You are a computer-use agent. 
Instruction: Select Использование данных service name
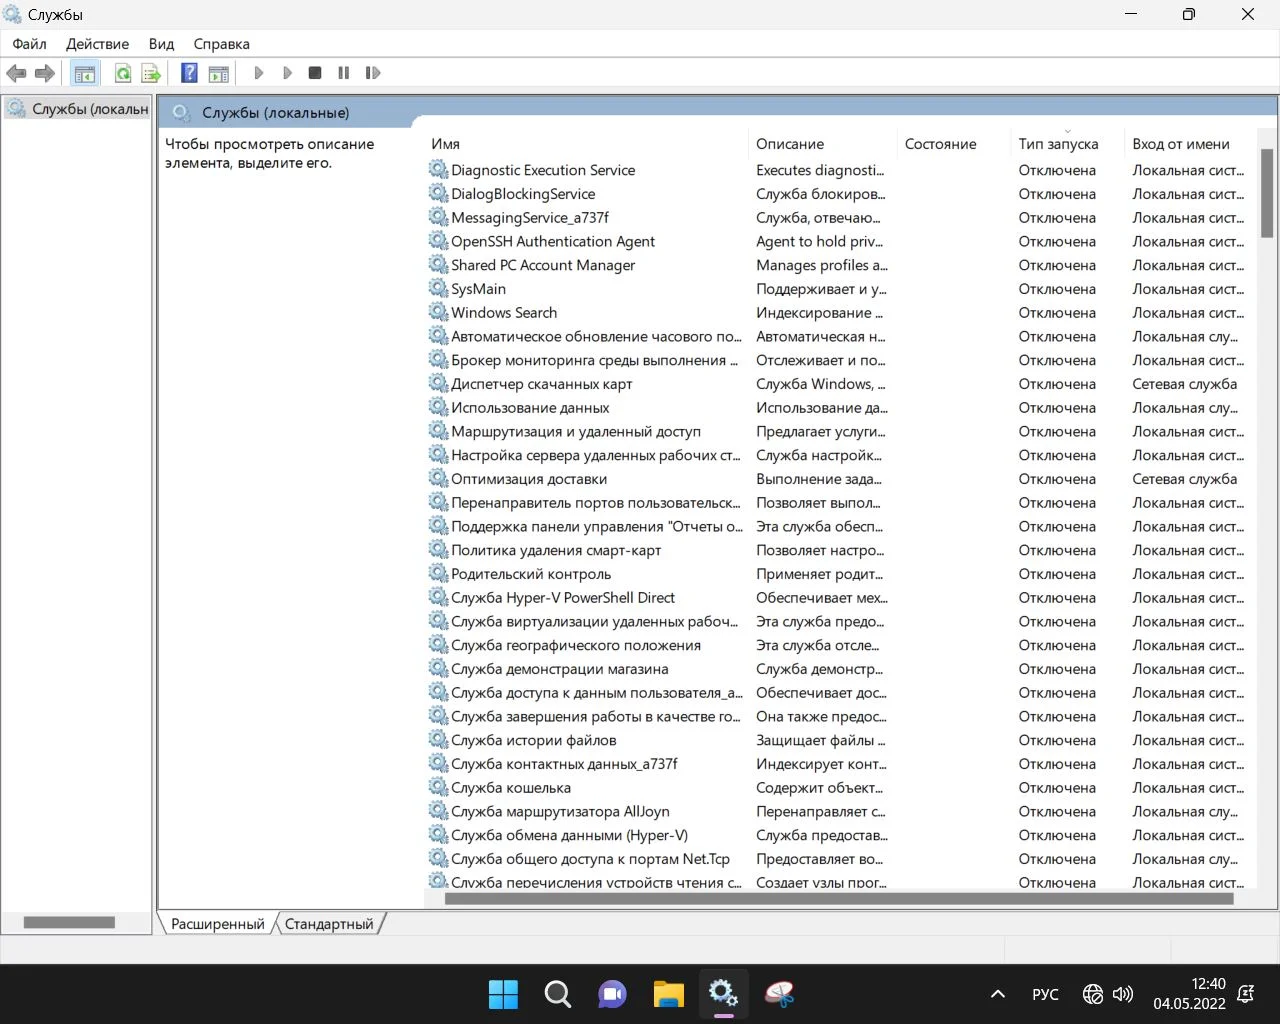[x=530, y=407]
